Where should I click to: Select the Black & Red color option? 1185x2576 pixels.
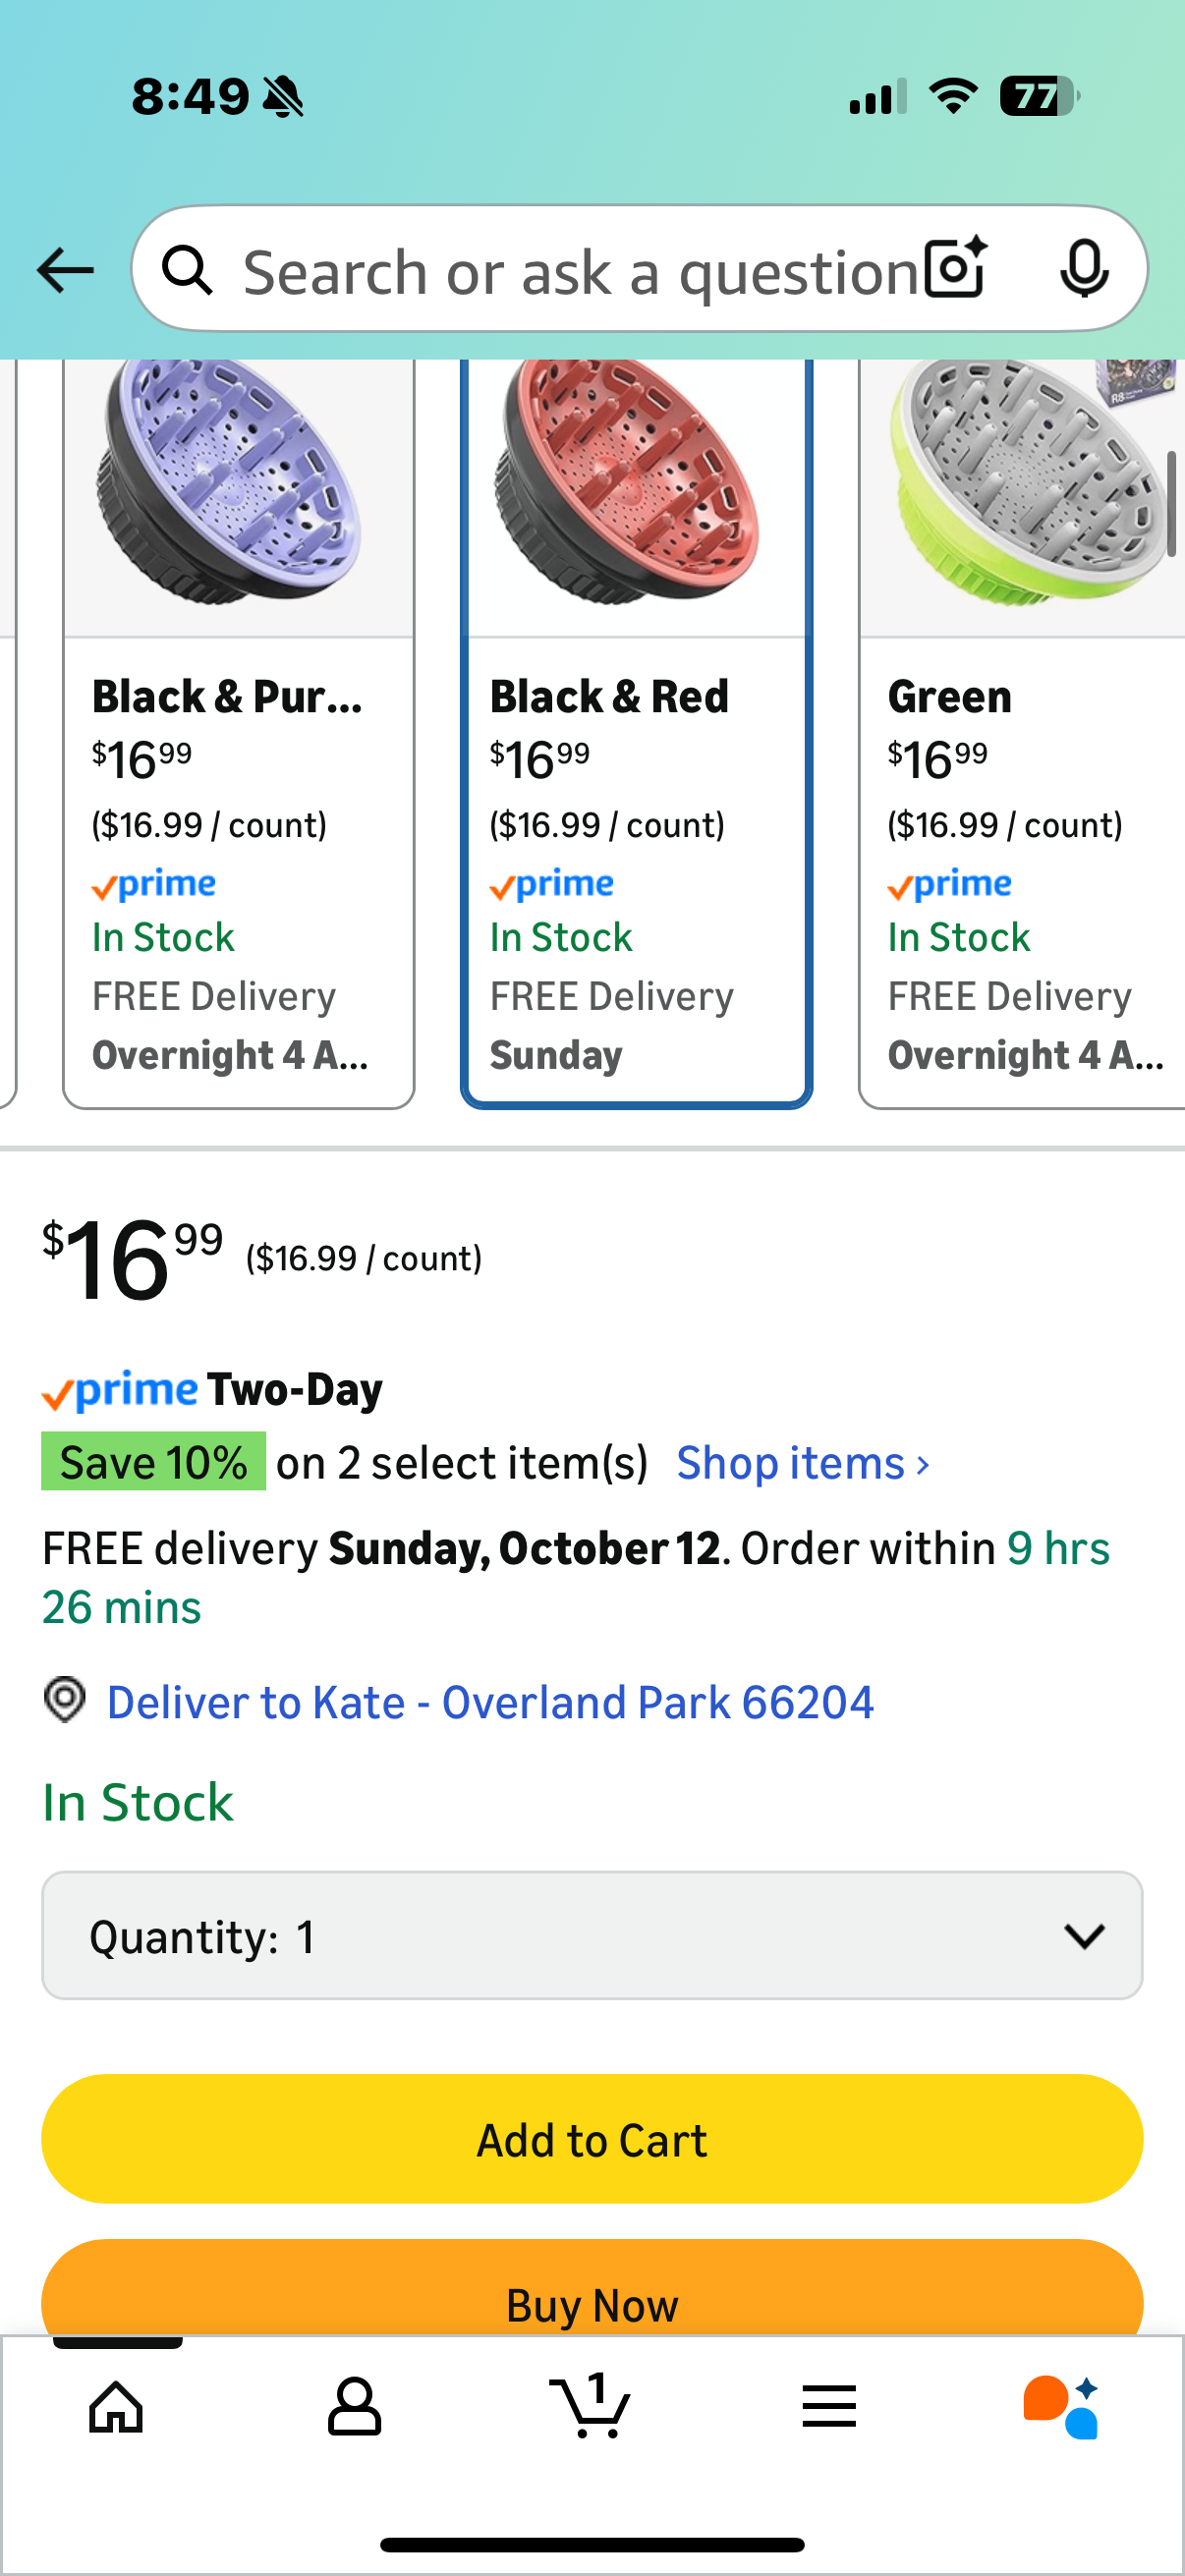tap(636, 730)
